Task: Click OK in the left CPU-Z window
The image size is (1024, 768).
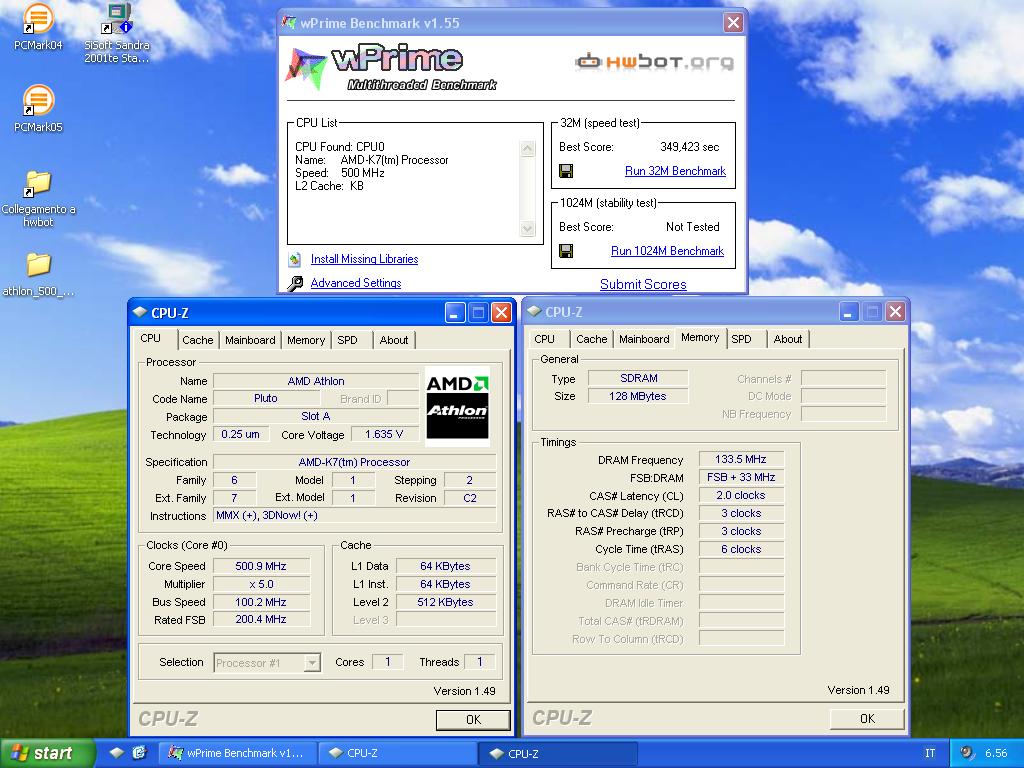Action: [473, 719]
